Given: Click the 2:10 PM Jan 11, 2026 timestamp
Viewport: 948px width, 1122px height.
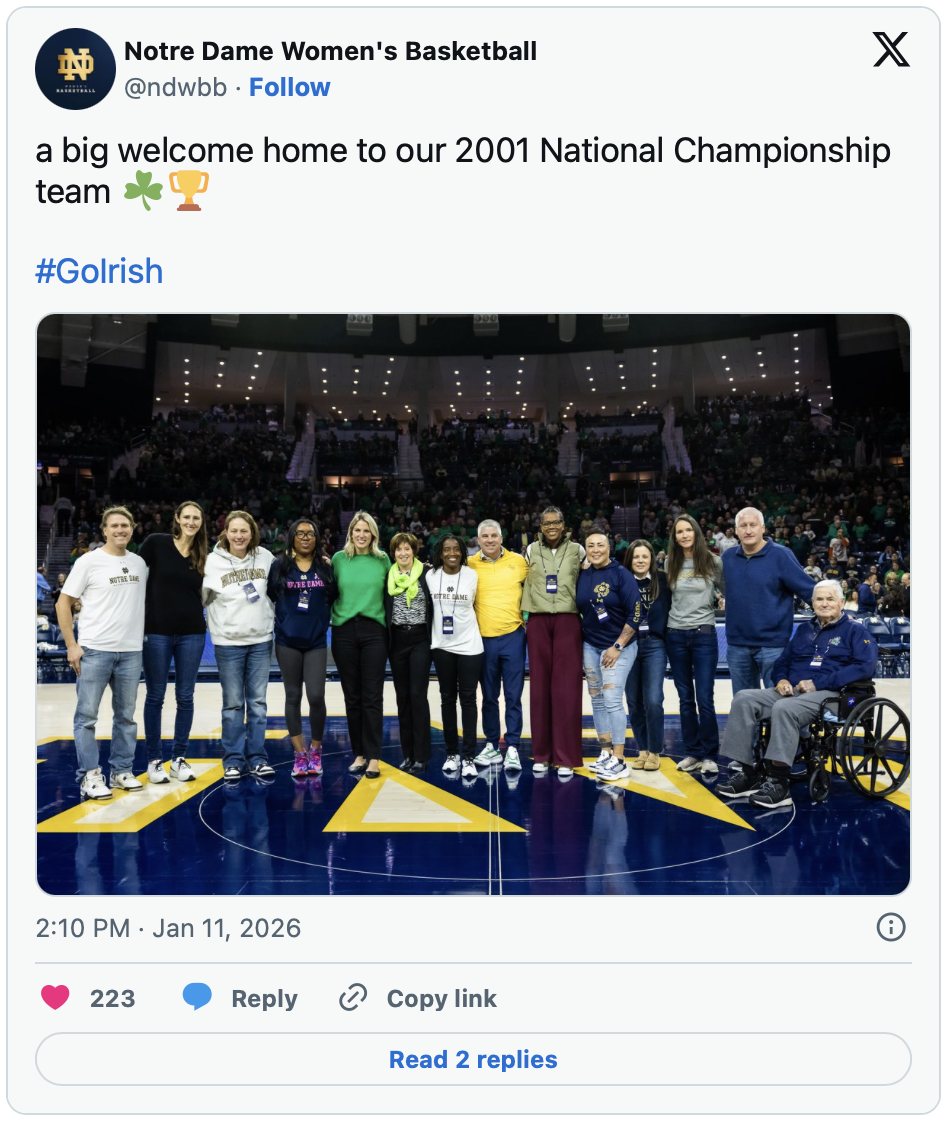Looking at the screenshot, I should point(168,928).
